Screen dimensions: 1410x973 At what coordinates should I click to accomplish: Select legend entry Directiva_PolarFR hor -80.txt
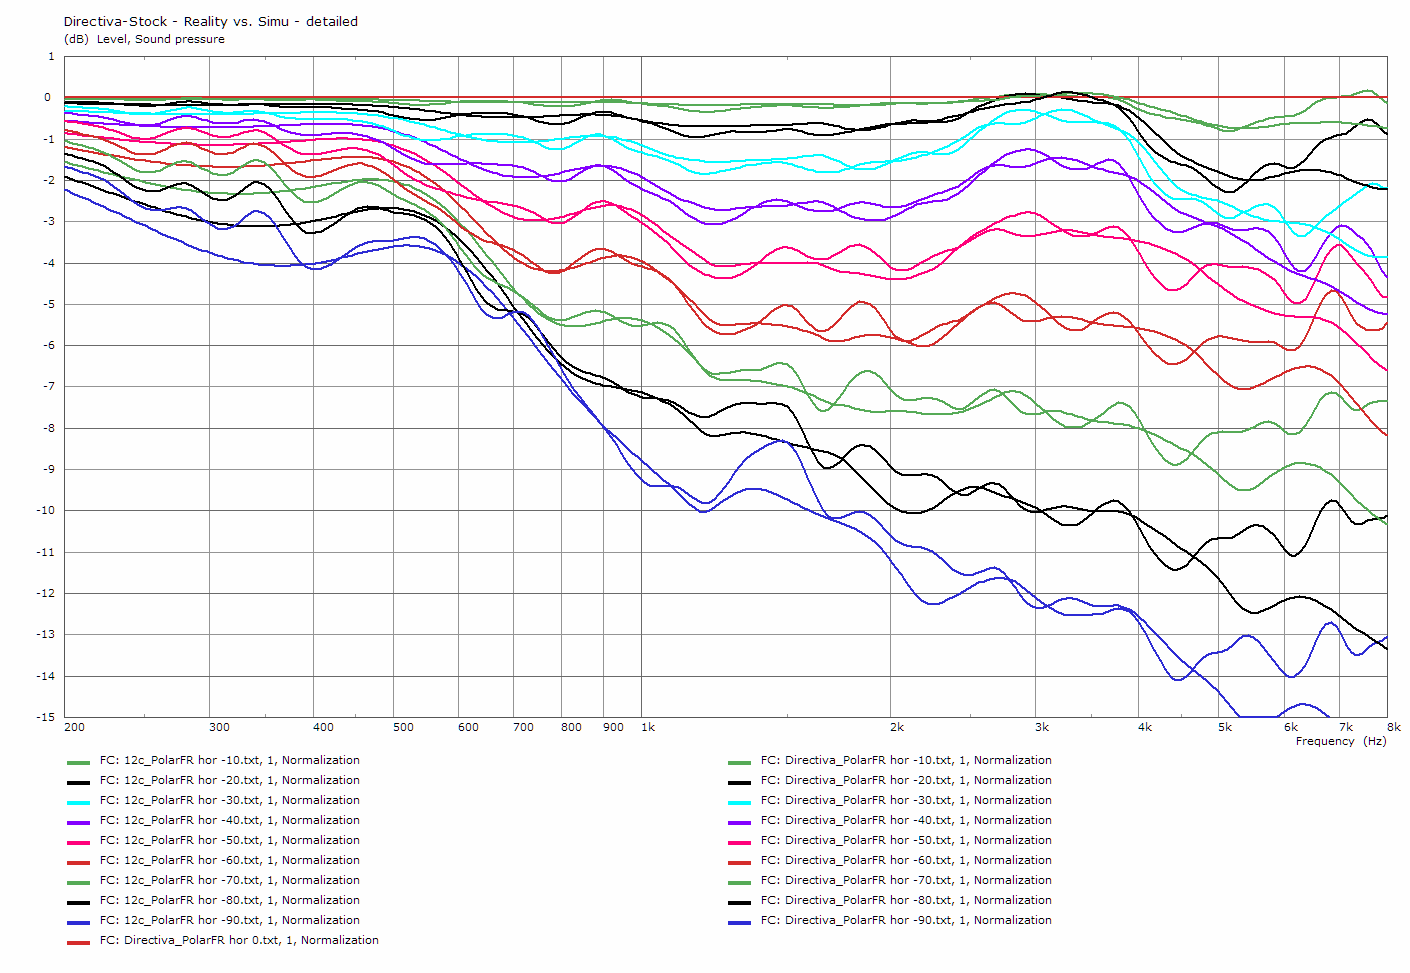click(906, 900)
